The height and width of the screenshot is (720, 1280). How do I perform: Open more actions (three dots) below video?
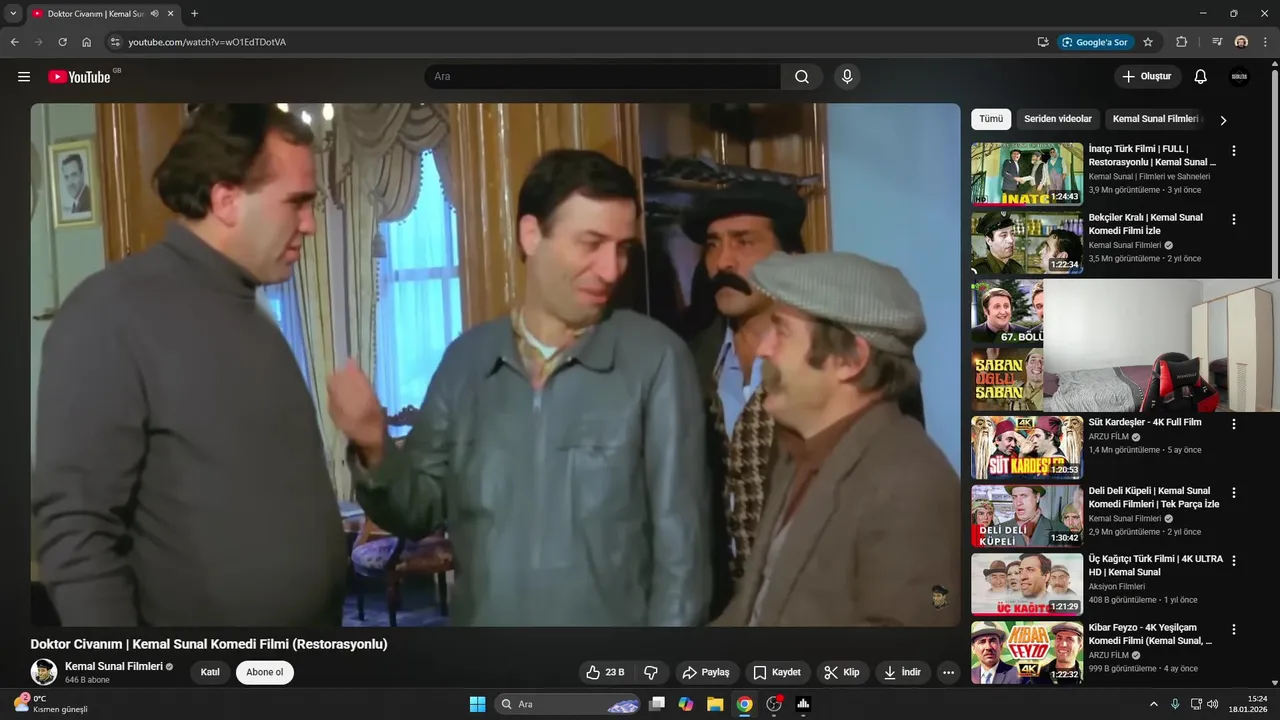coord(949,672)
